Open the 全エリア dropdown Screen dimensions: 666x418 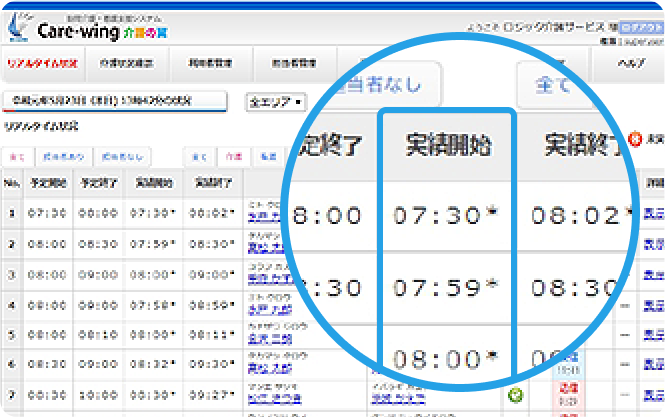click(276, 102)
